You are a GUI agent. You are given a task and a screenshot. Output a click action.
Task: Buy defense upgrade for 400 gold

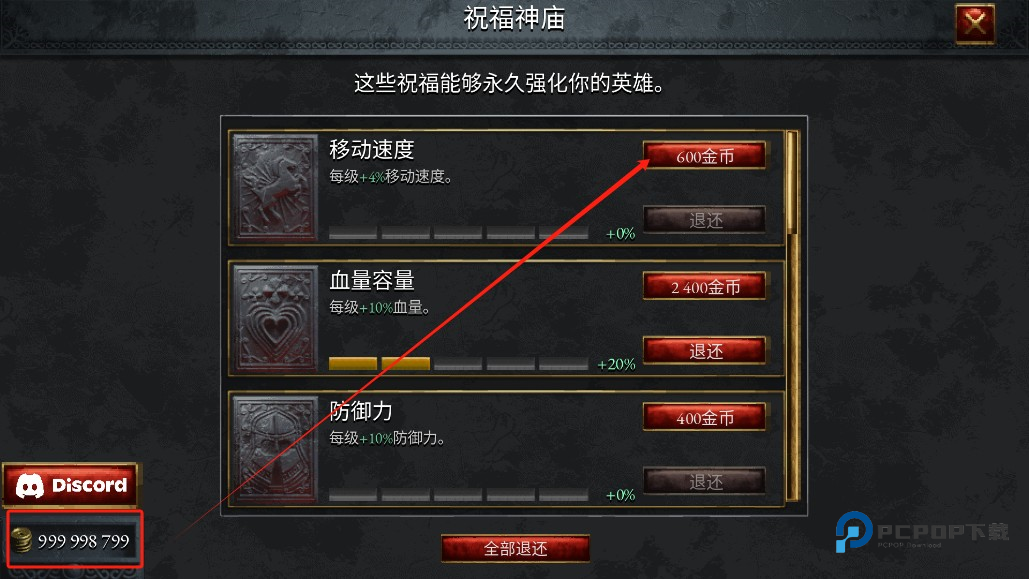click(x=704, y=417)
